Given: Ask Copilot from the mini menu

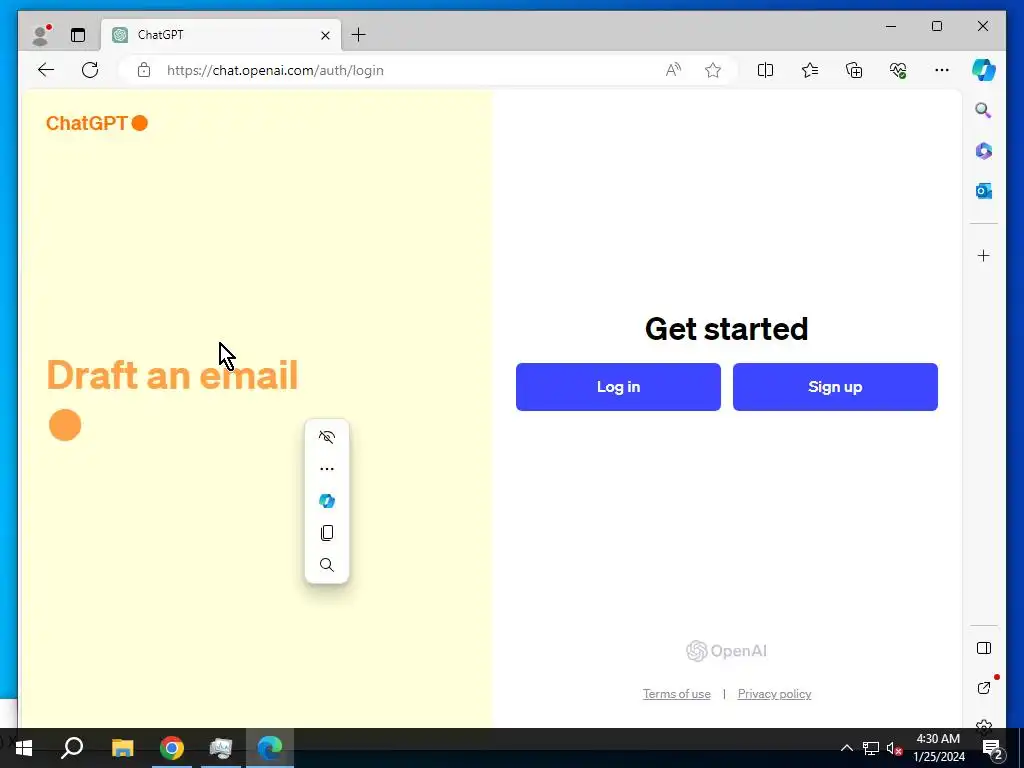Looking at the screenshot, I should click(327, 501).
